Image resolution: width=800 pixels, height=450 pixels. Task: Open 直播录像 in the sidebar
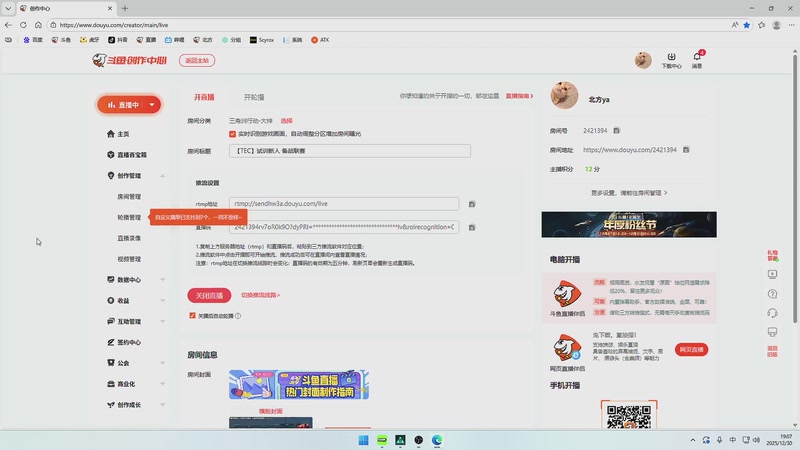(129, 238)
